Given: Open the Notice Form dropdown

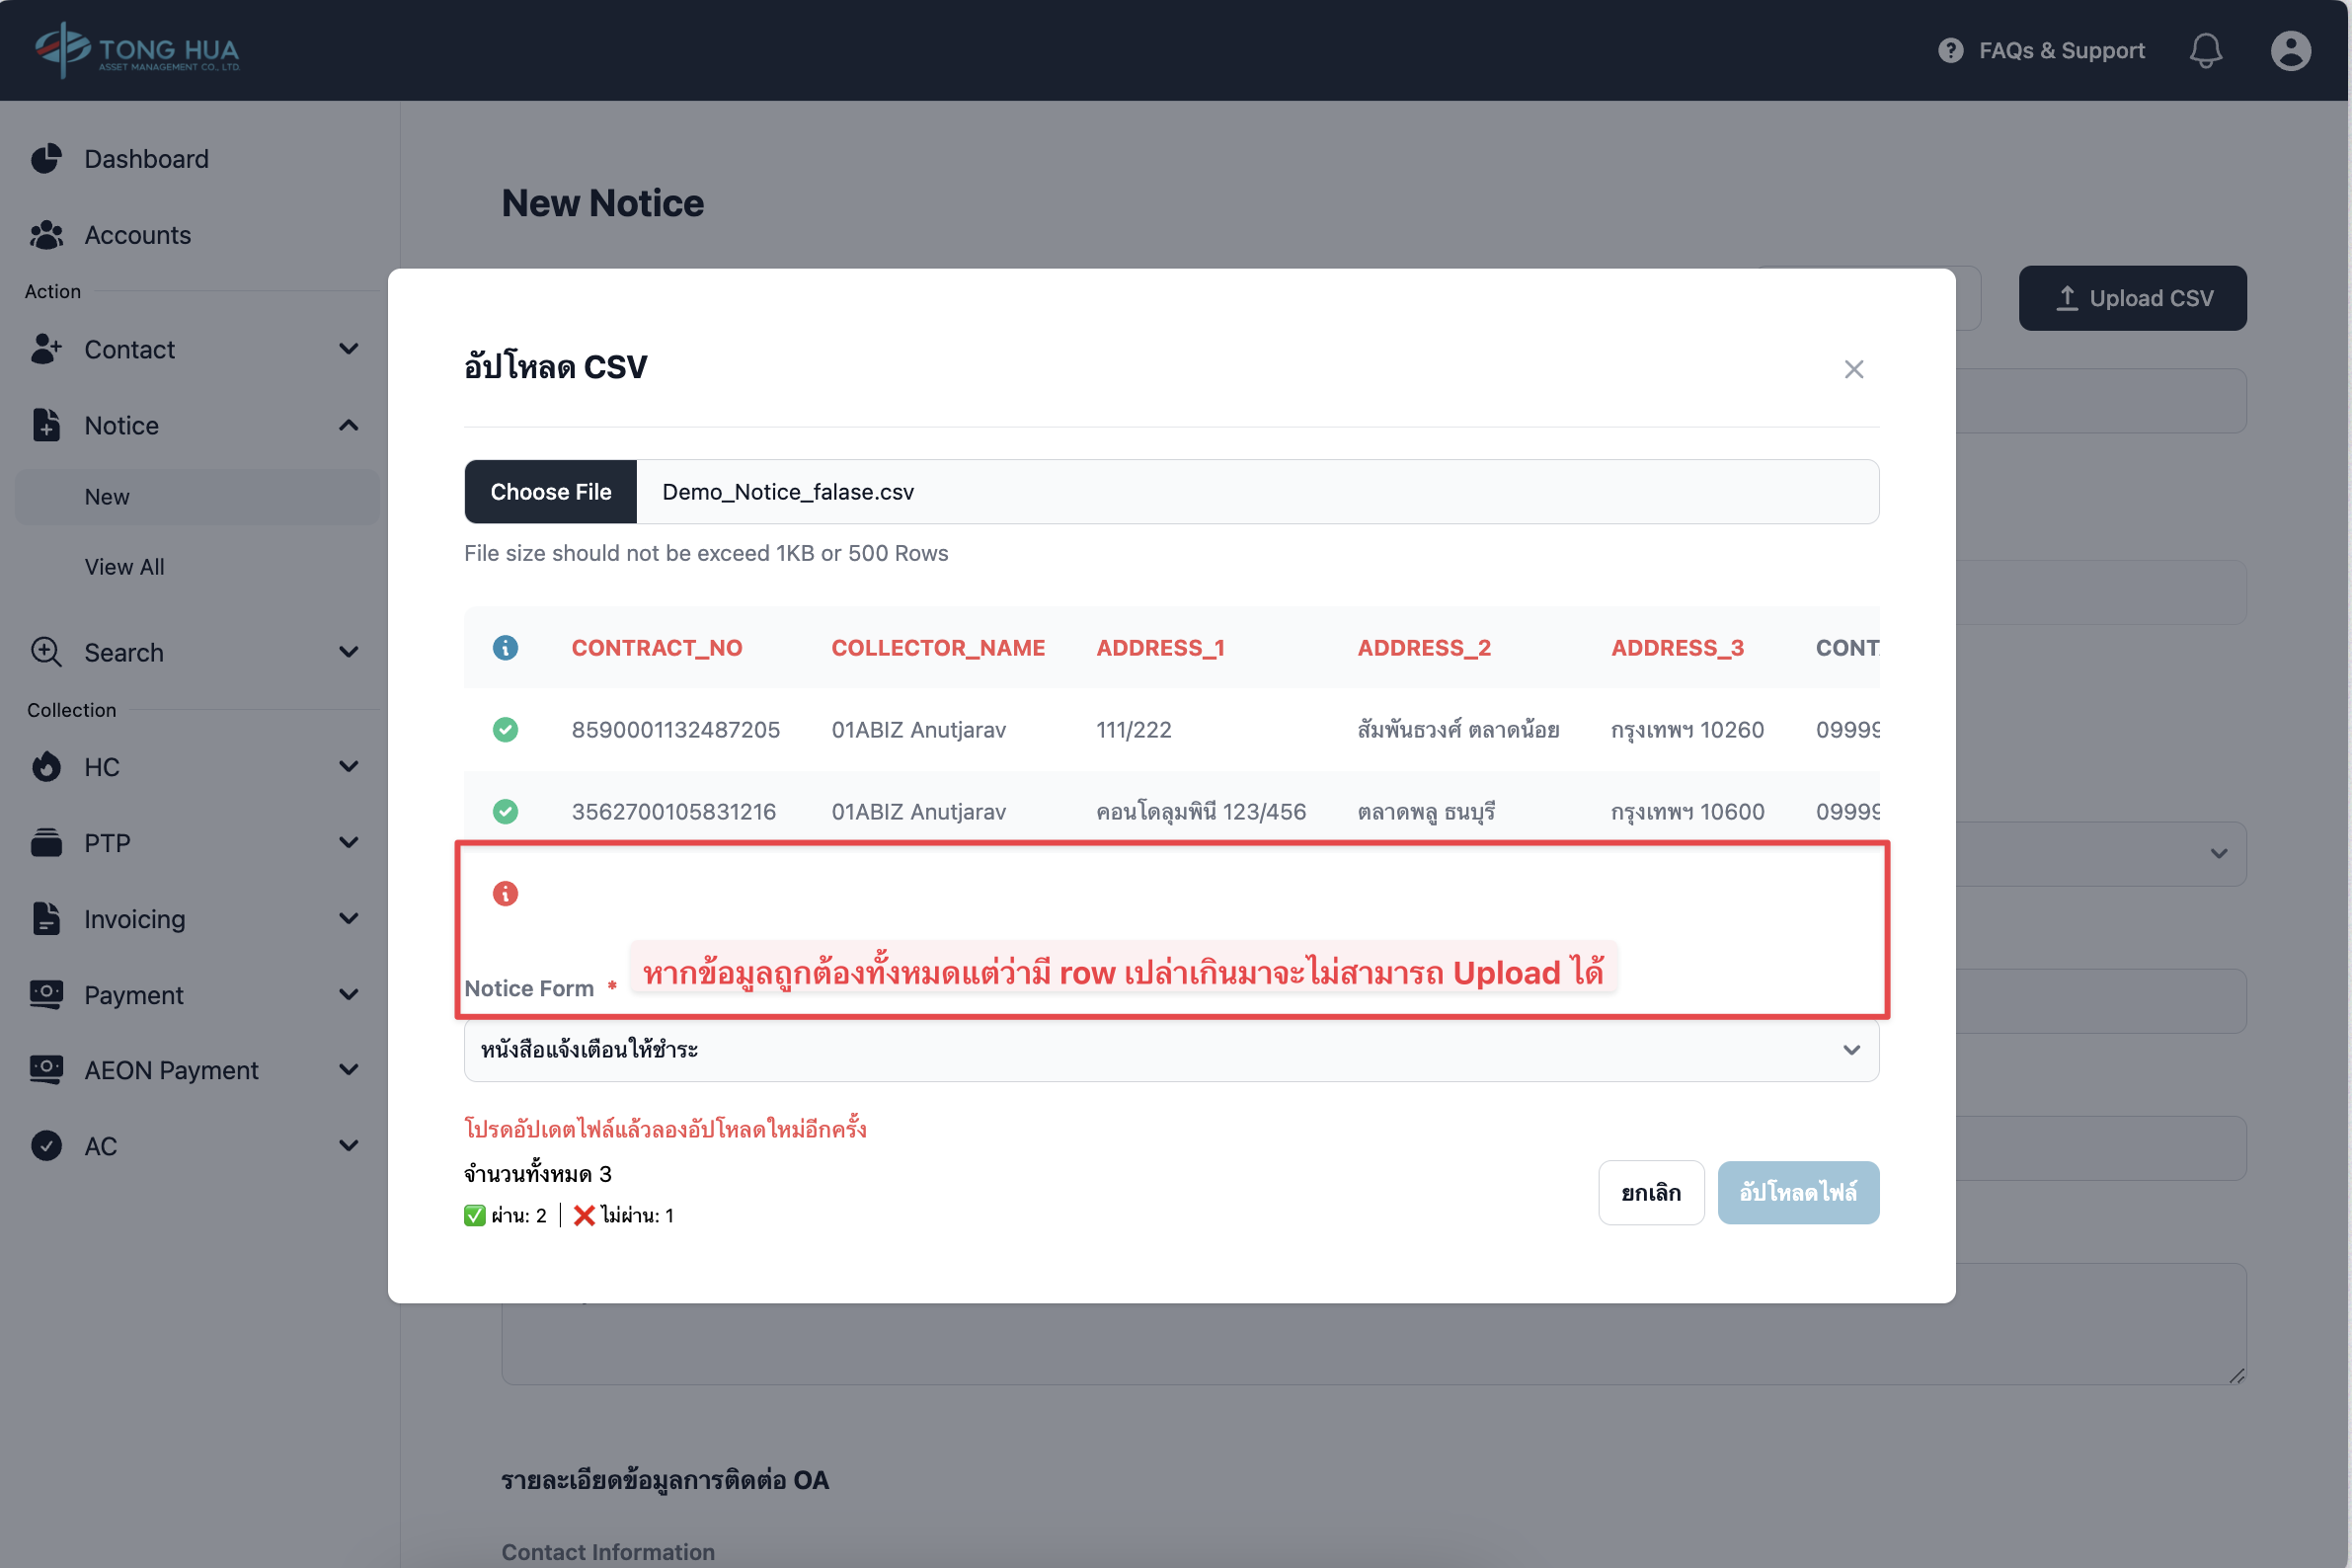Looking at the screenshot, I should tap(1171, 1050).
